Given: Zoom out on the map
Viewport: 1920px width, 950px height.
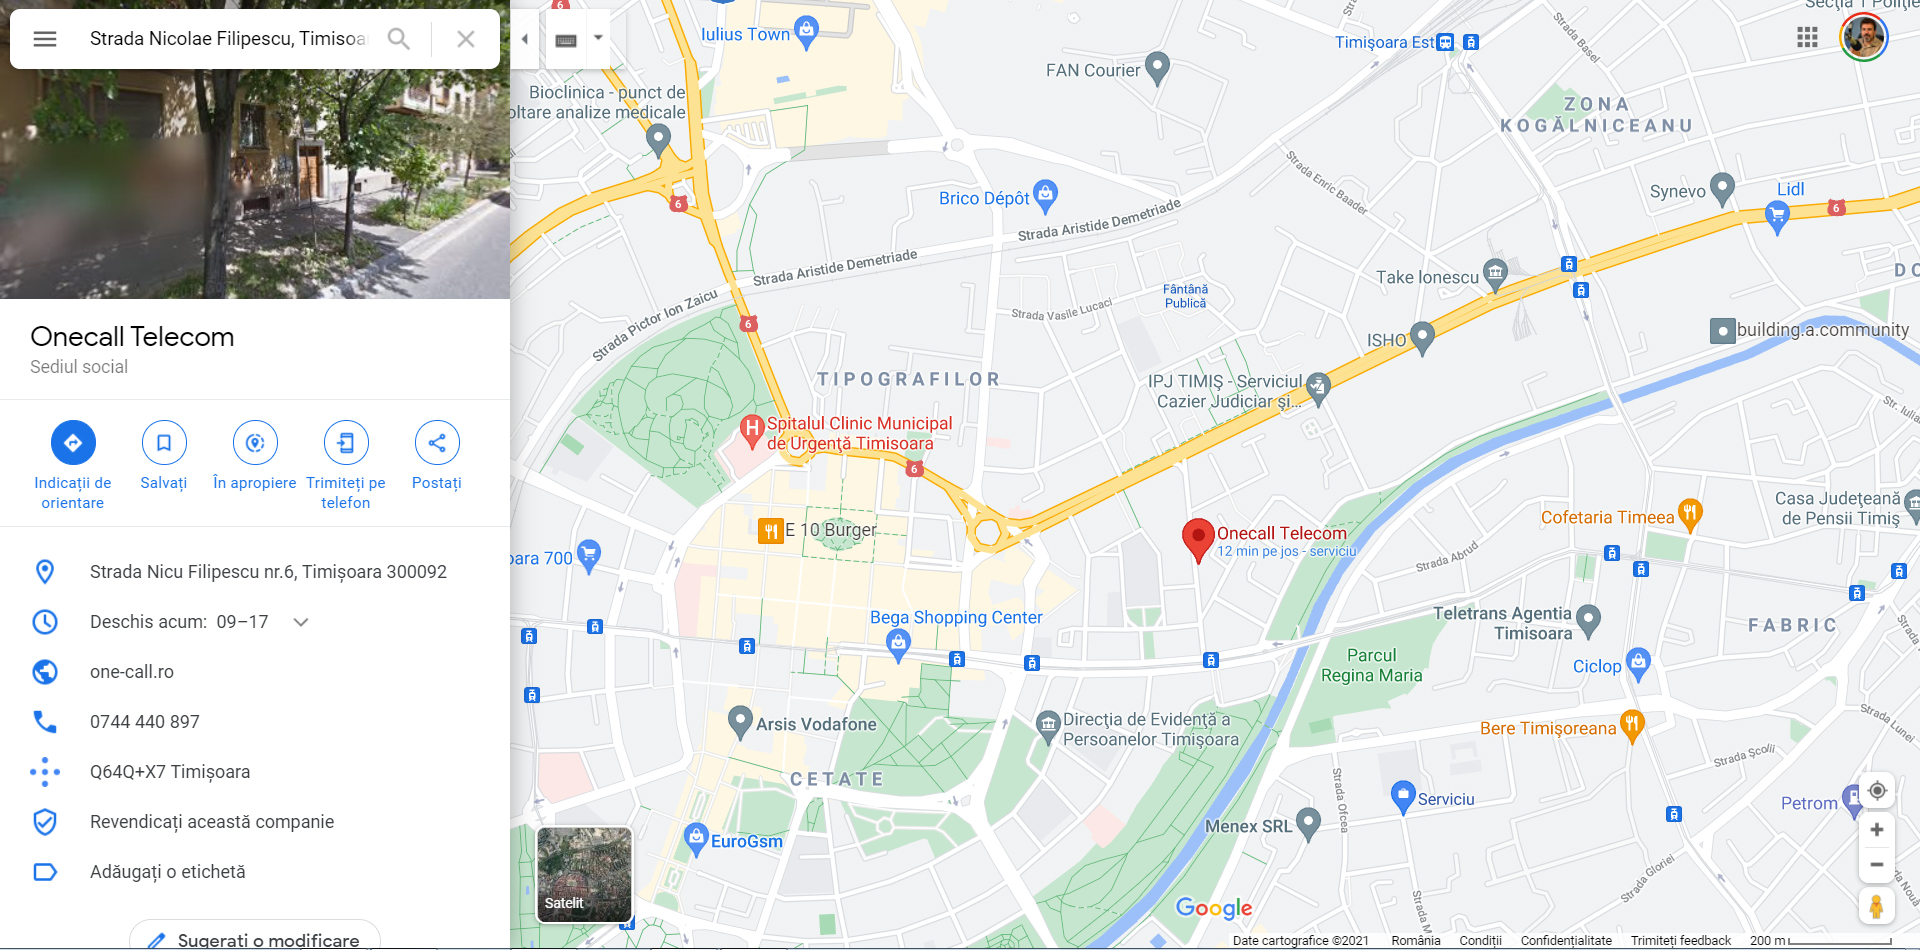Looking at the screenshot, I should tap(1877, 865).
